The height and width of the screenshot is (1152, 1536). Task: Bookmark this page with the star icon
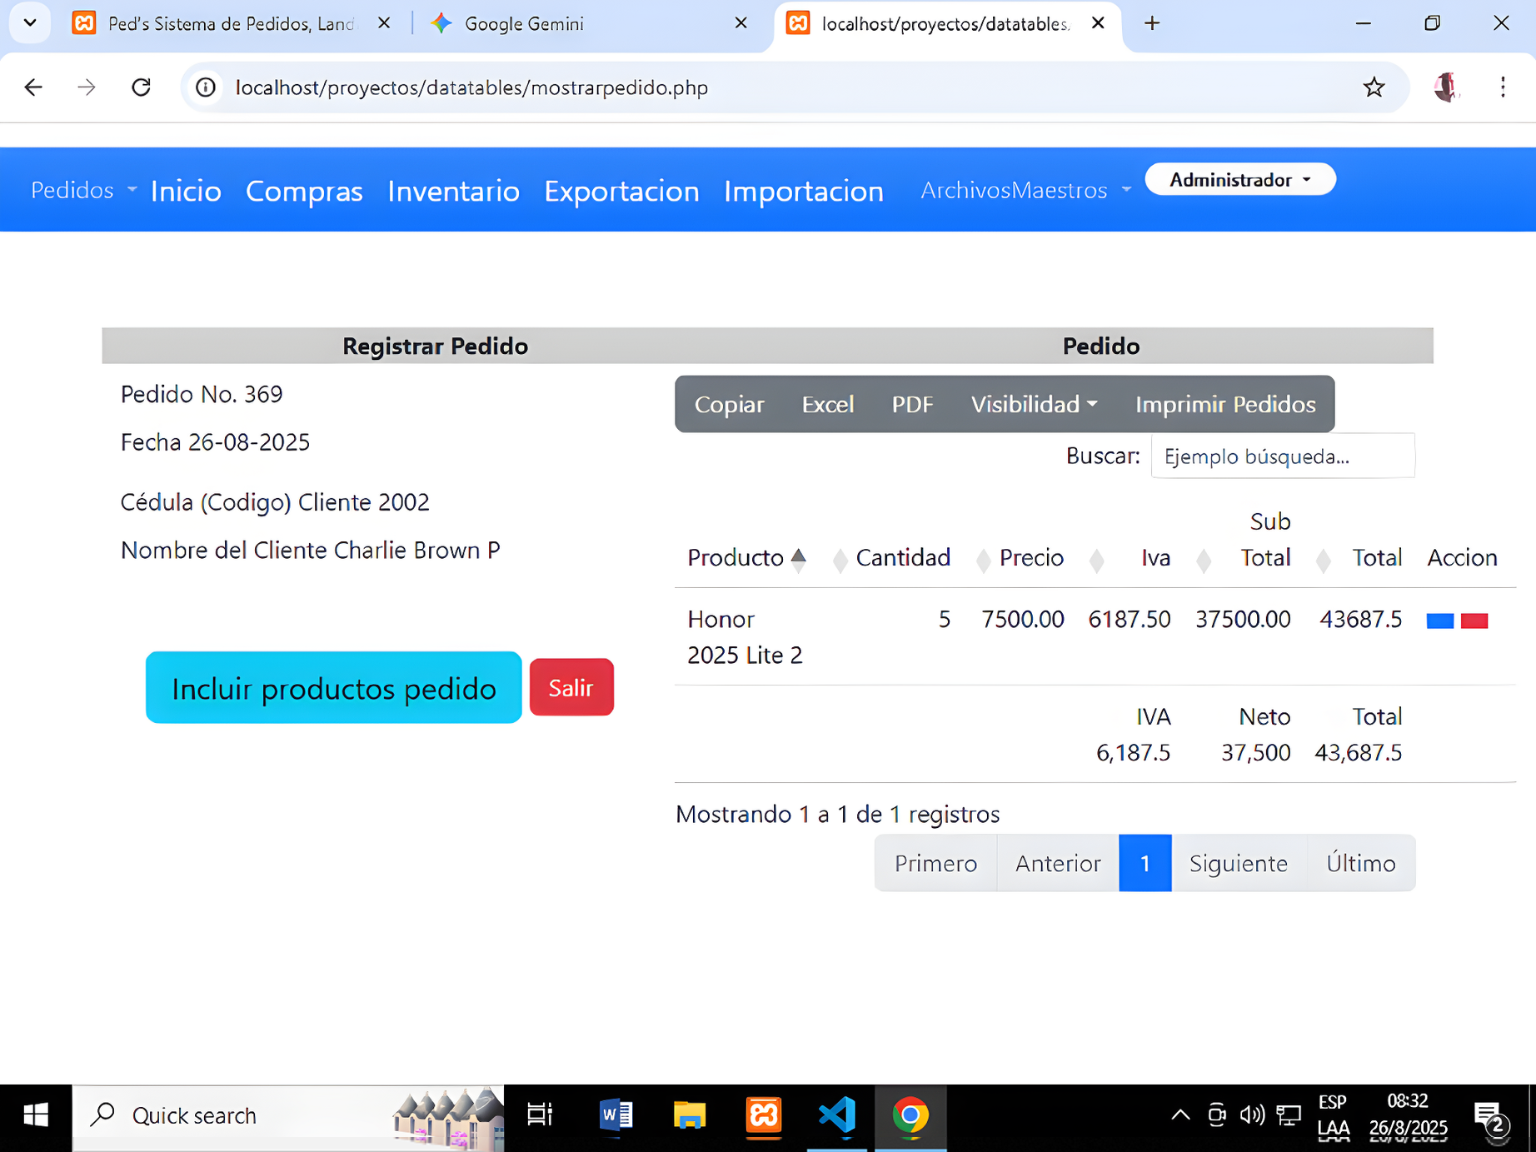(1373, 88)
